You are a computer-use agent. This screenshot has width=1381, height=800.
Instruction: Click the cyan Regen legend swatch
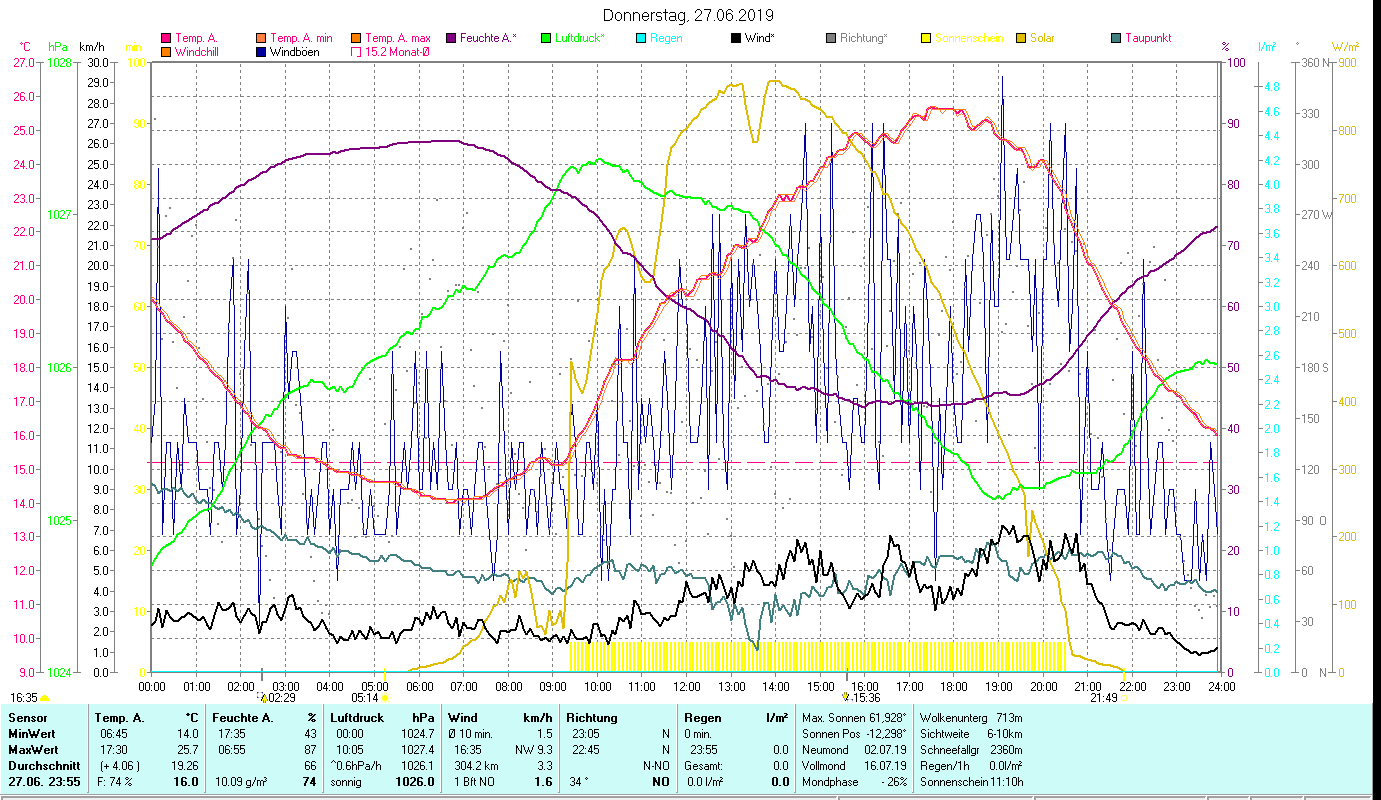pyautogui.click(x=641, y=38)
